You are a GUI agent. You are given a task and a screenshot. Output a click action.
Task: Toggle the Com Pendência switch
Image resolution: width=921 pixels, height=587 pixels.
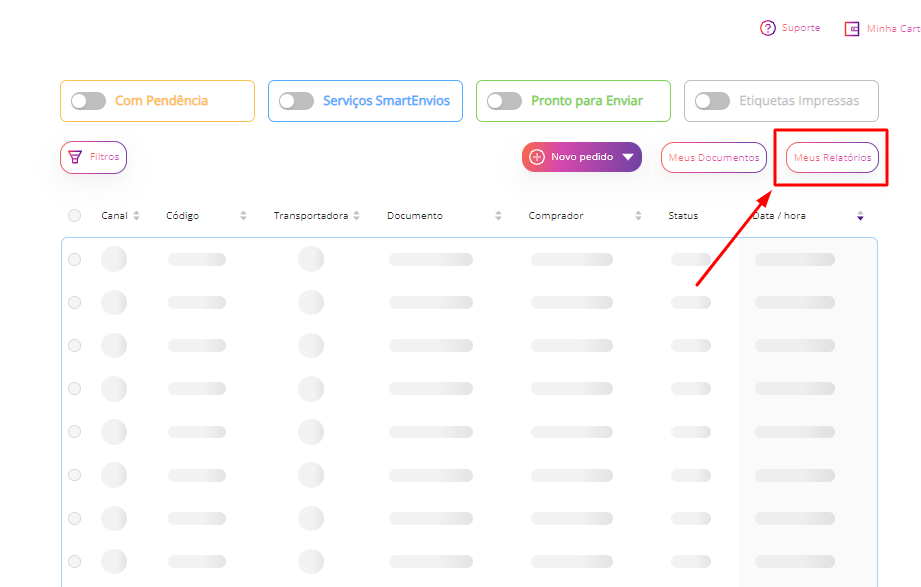pyautogui.click(x=88, y=101)
